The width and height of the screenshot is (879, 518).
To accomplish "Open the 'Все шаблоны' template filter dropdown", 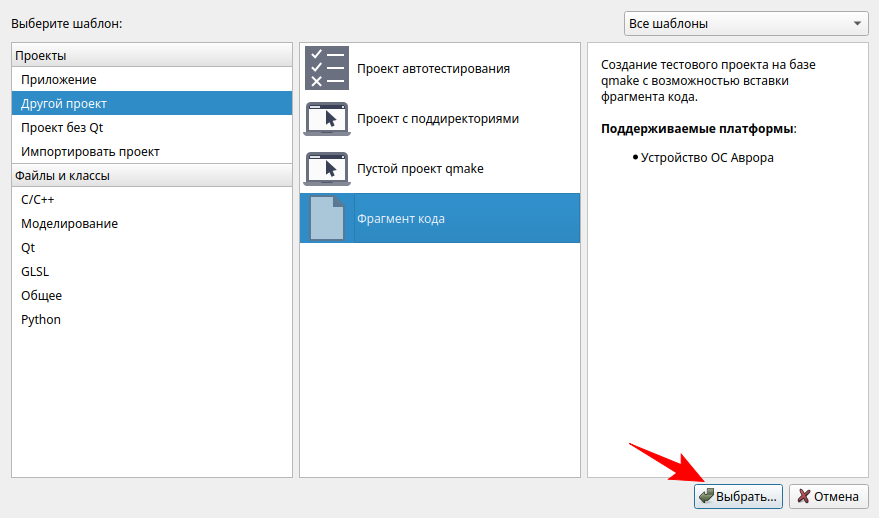I will click(x=745, y=23).
